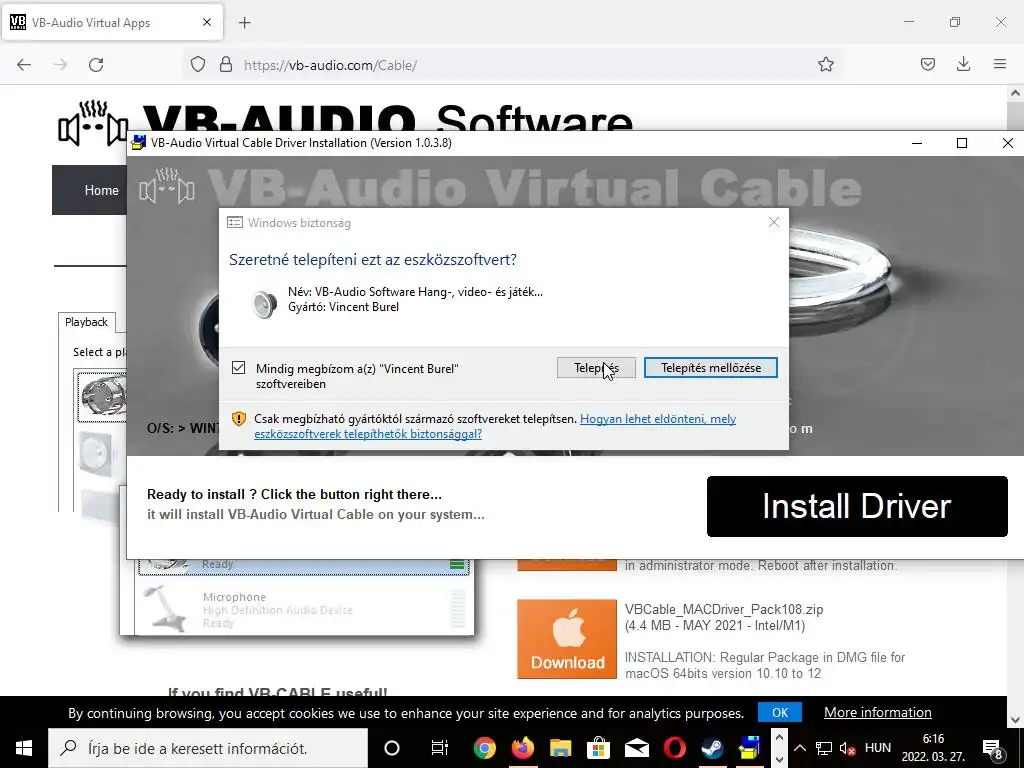Go back in Firefox browser
The width and height of the screenshot is (1024, 768).
[x=24, y=65]
